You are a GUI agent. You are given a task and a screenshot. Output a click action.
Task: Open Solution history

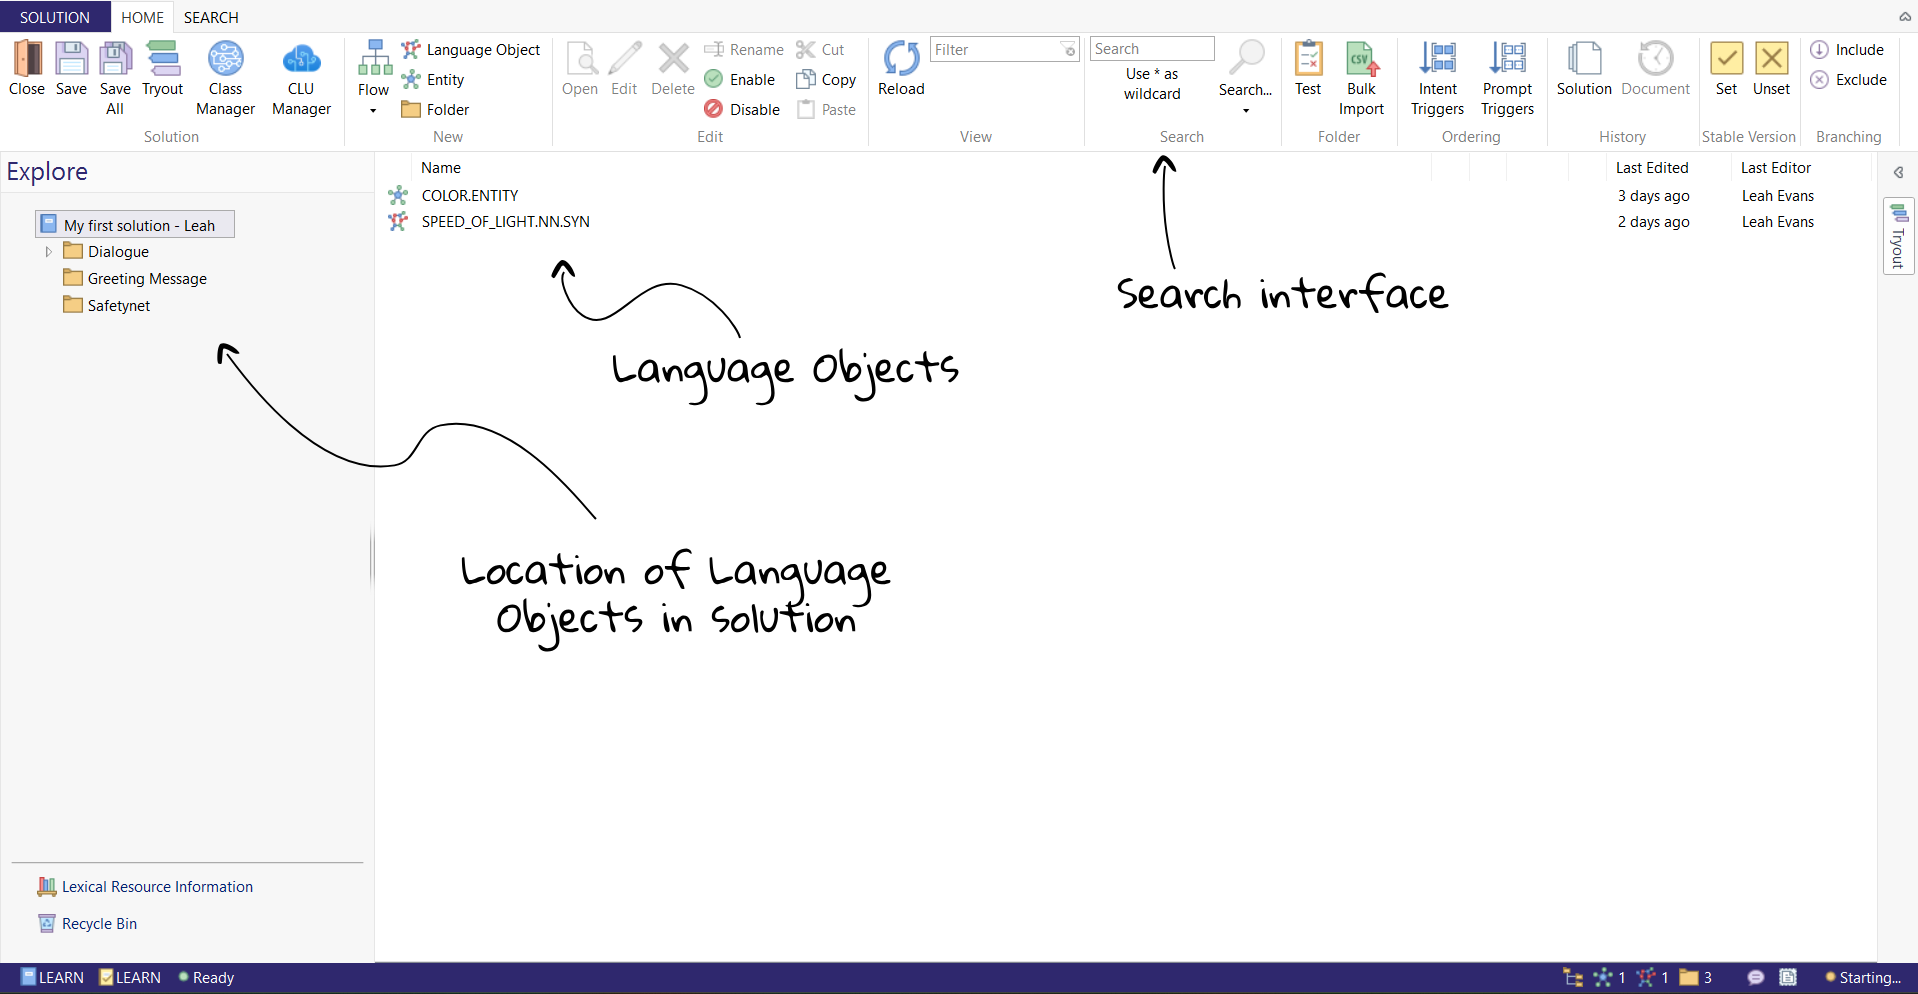[1584, 69]
